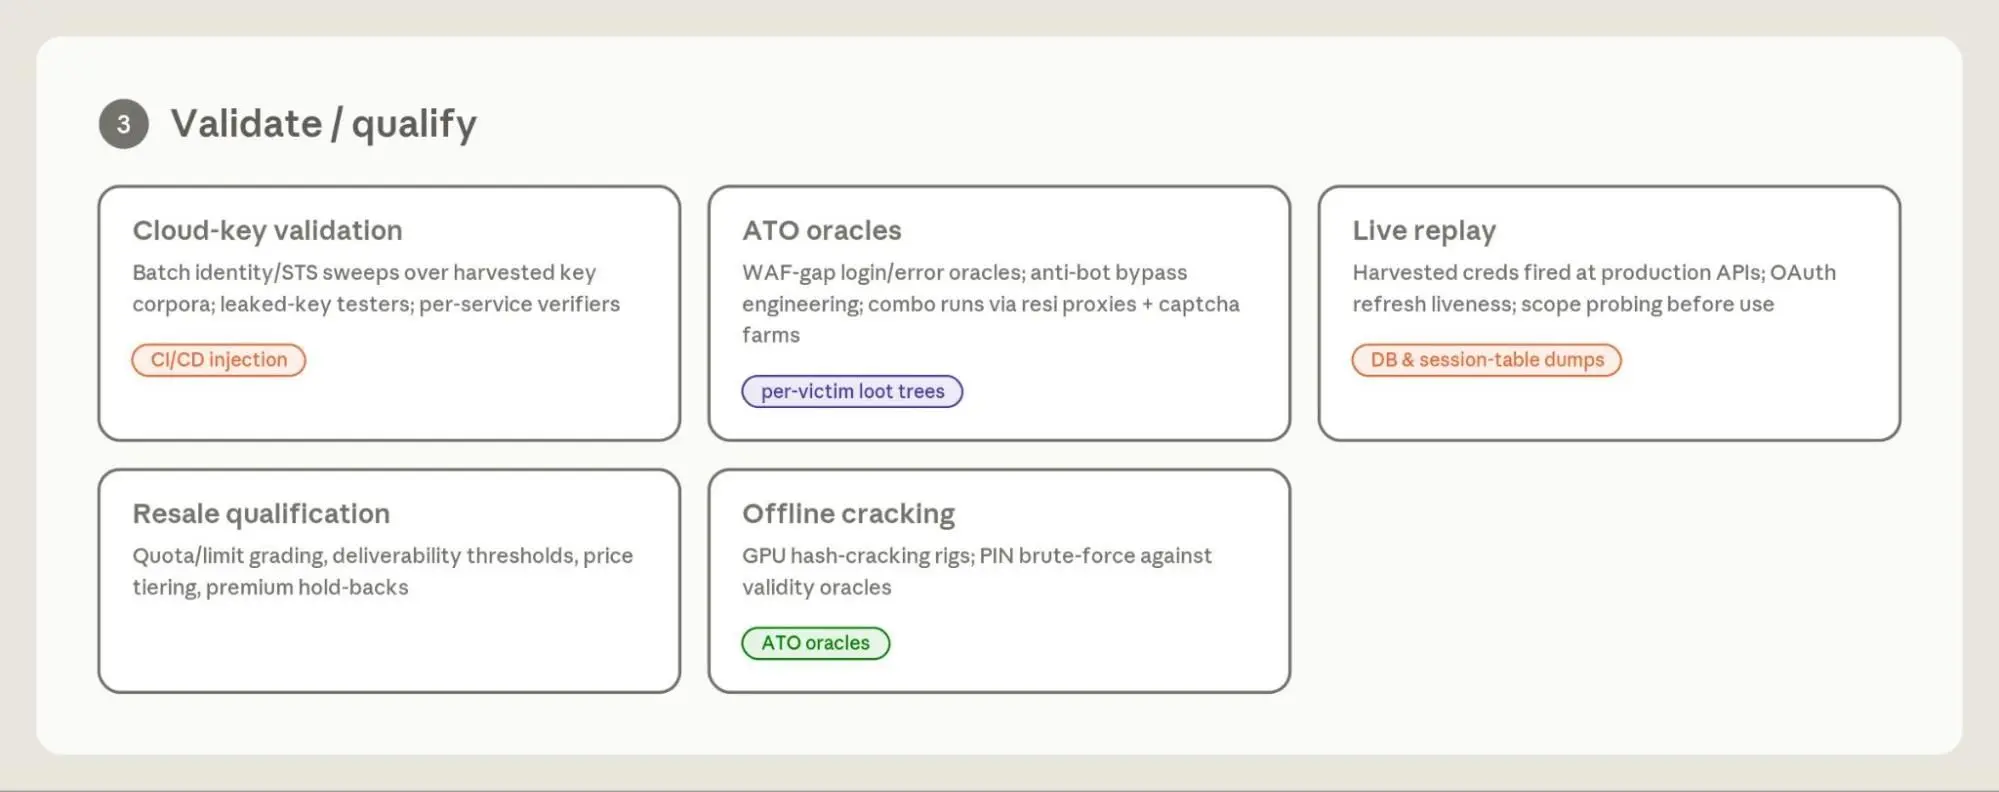Click the empty space beside Offline cracking card

click(1609, 581)
